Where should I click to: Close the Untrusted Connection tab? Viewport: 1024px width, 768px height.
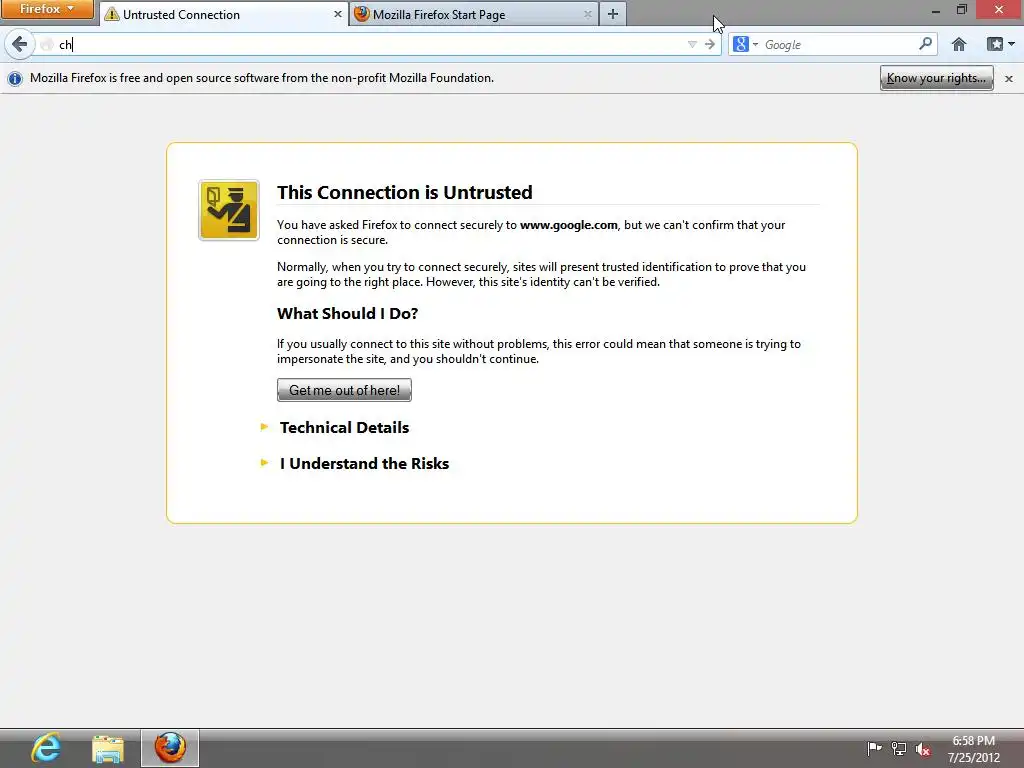pyautogui.click(x=338, y=14)
